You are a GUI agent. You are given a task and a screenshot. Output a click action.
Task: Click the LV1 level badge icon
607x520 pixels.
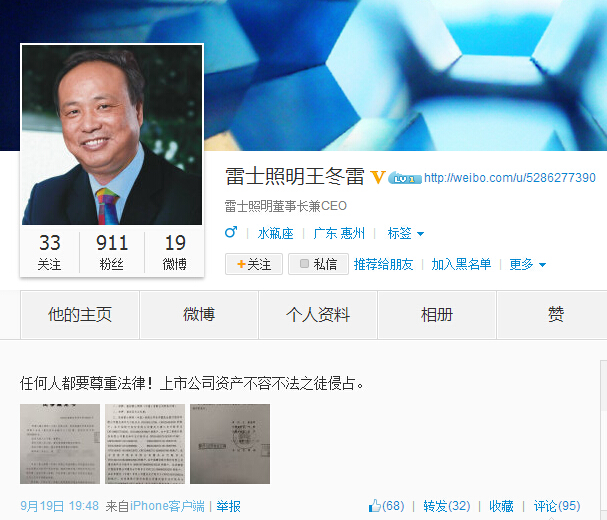click(404, 178)
